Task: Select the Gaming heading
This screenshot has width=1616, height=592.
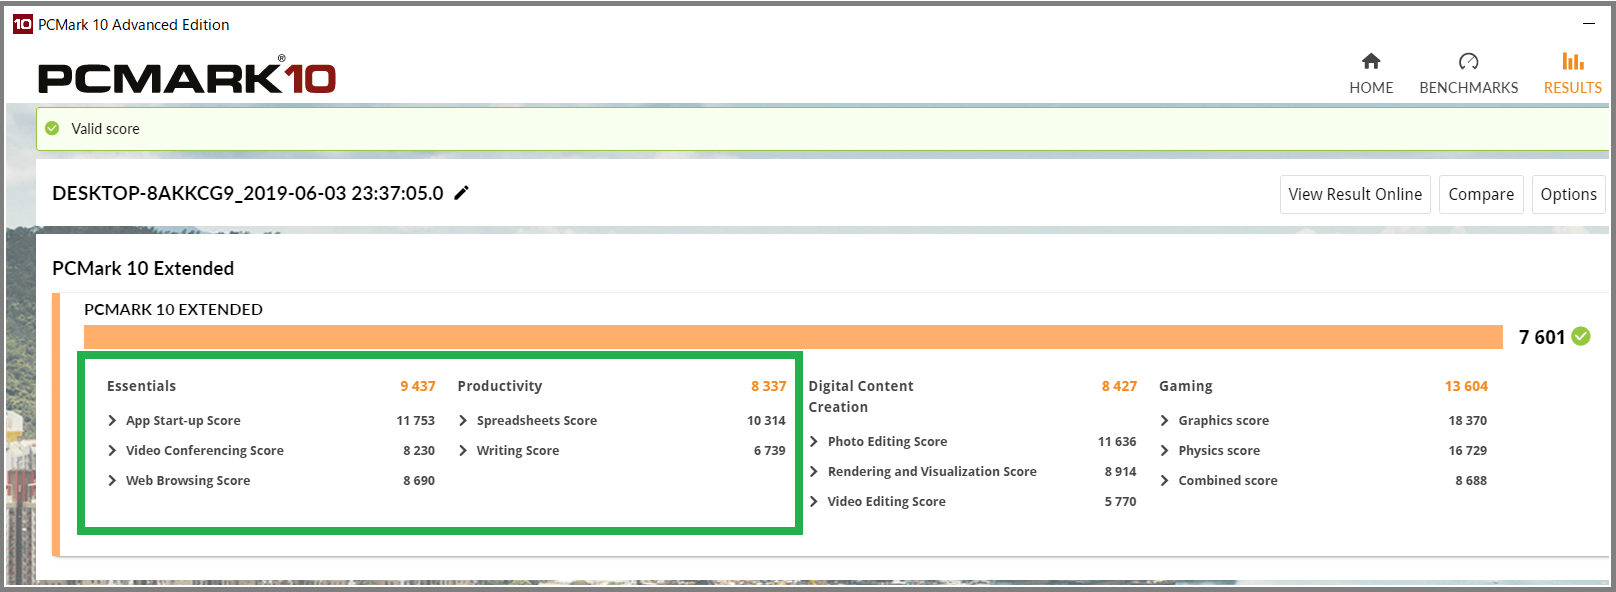Action: click(1186, 386)
